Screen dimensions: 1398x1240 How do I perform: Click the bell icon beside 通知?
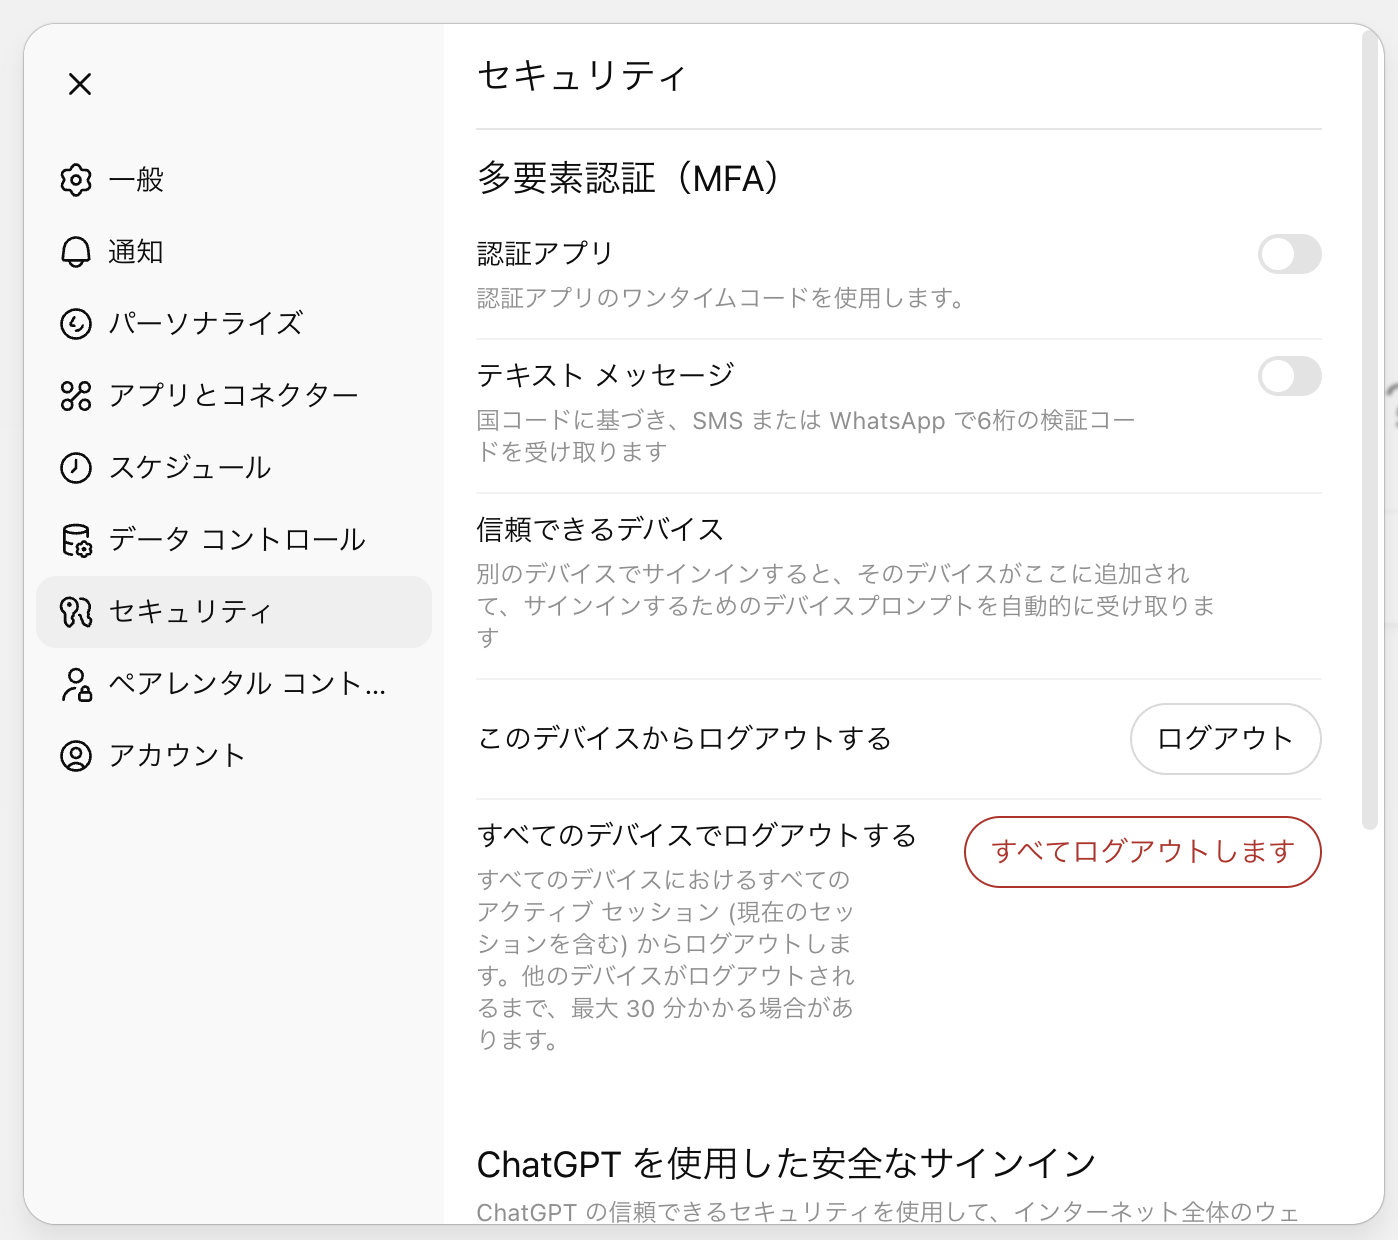pyautogui.click(x=76, y=252)
